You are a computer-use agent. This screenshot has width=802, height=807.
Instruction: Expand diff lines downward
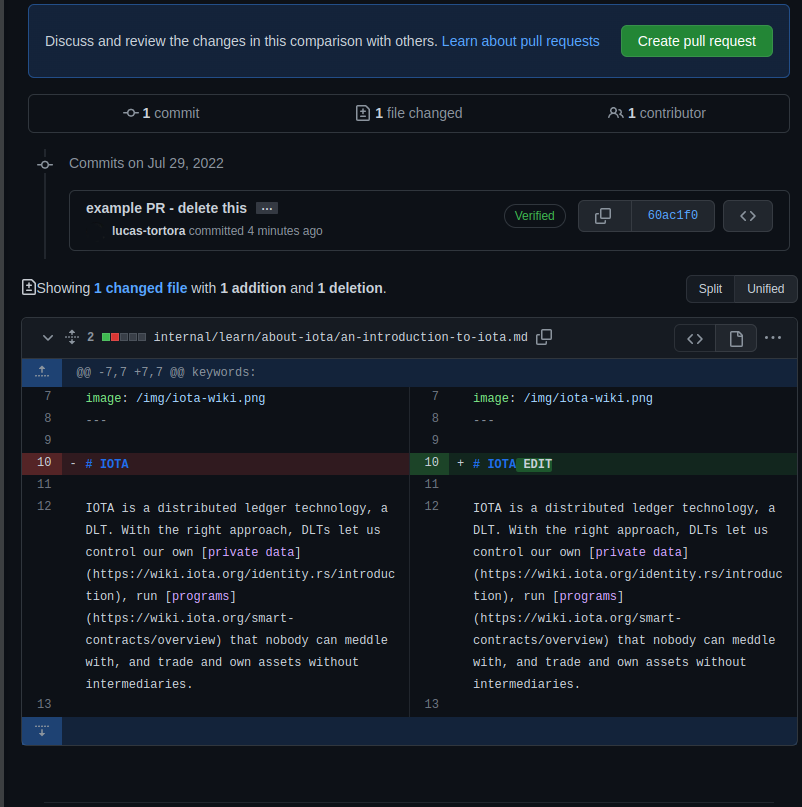coord(42,731)
